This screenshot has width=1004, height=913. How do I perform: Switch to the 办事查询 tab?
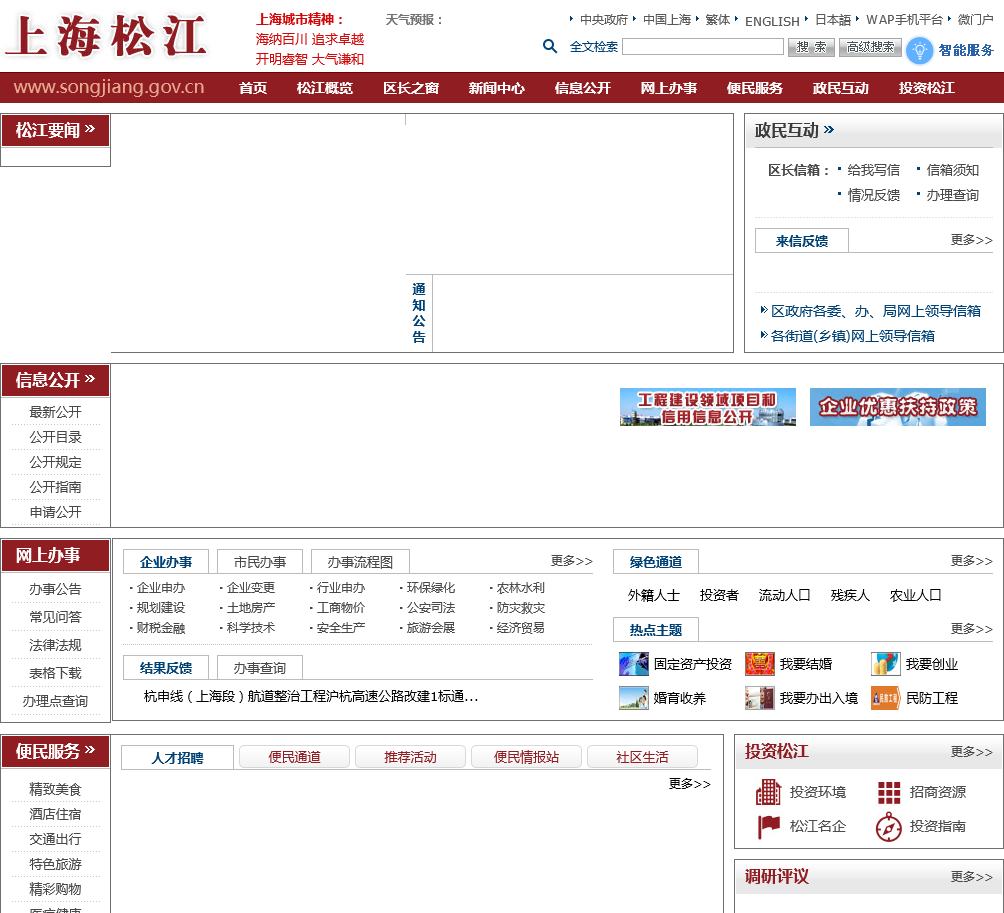click(x=260, y=668)
